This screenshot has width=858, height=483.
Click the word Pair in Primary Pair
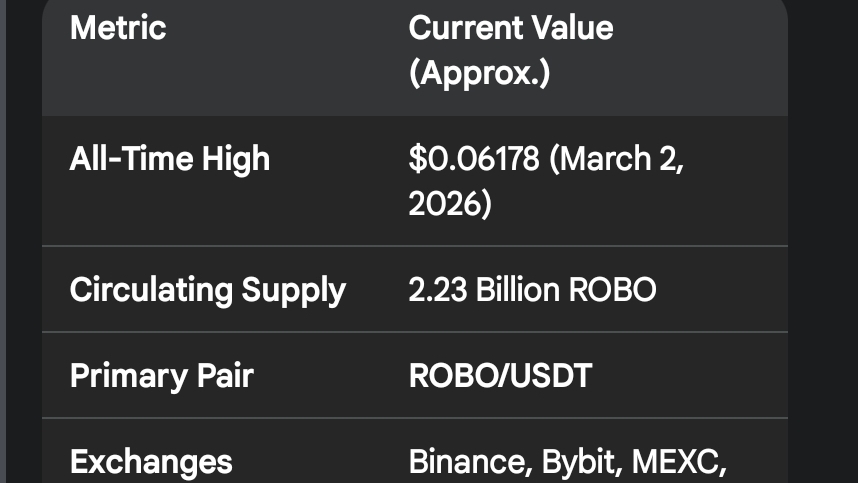click(x=224, y=376)
